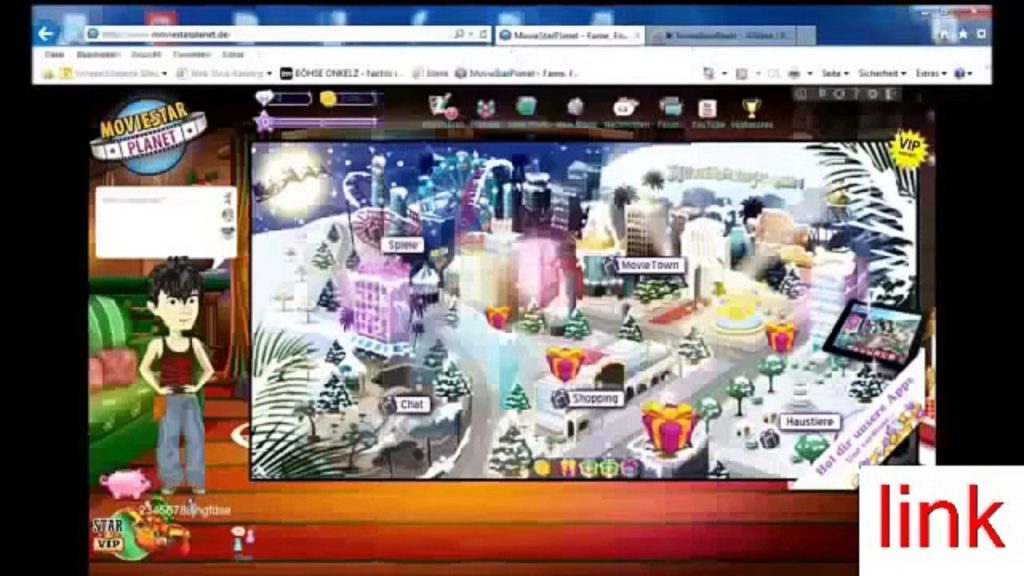This screenshot has width=1024, height=576.
Task: Open the large gift box near Haustiere
Action: coord(669,428)
